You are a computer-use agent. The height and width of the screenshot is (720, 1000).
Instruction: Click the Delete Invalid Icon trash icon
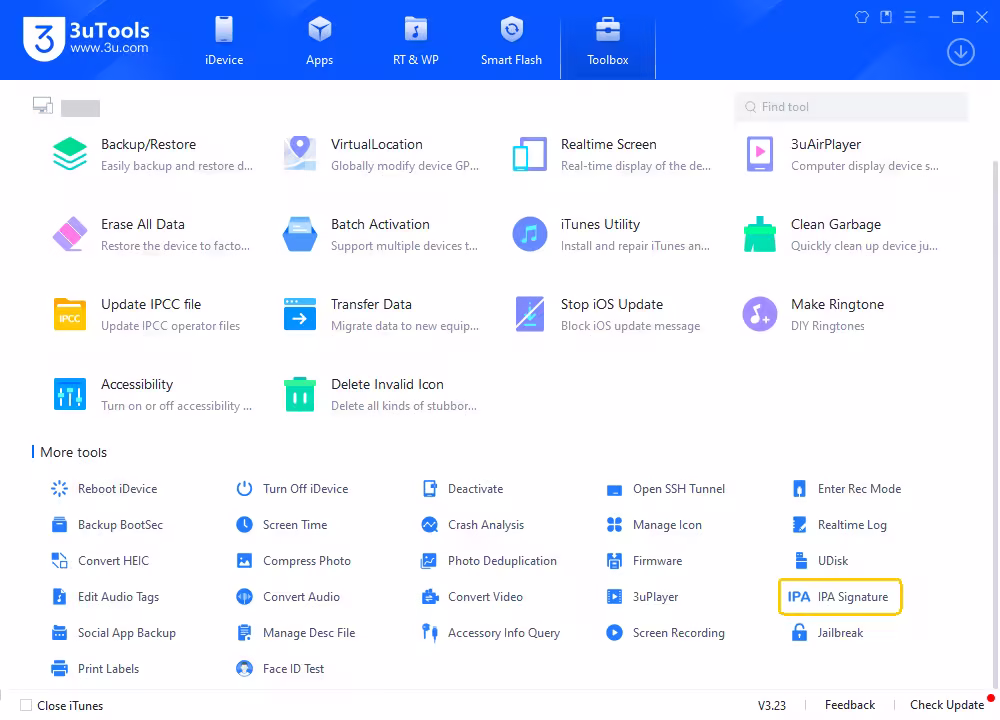(300, 394)
